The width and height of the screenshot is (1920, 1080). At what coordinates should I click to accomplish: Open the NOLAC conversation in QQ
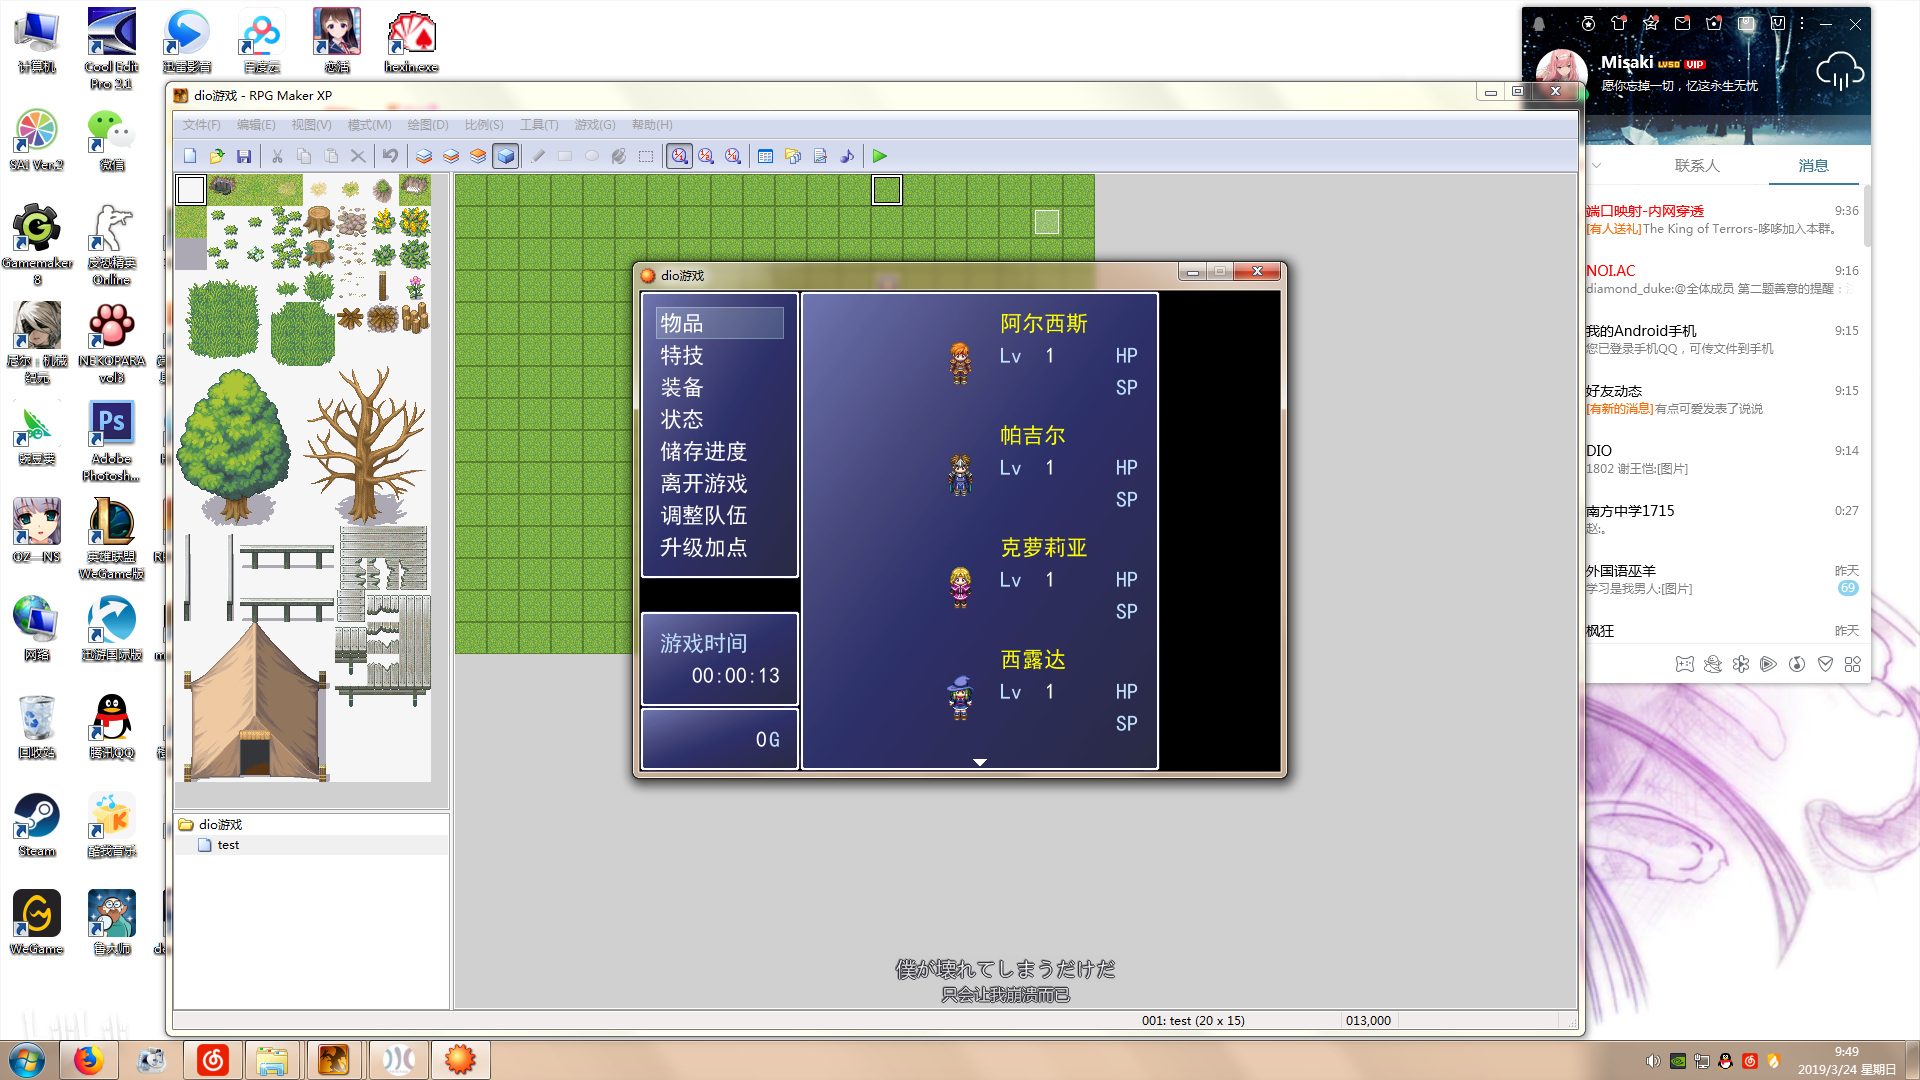coord(1722,280)
